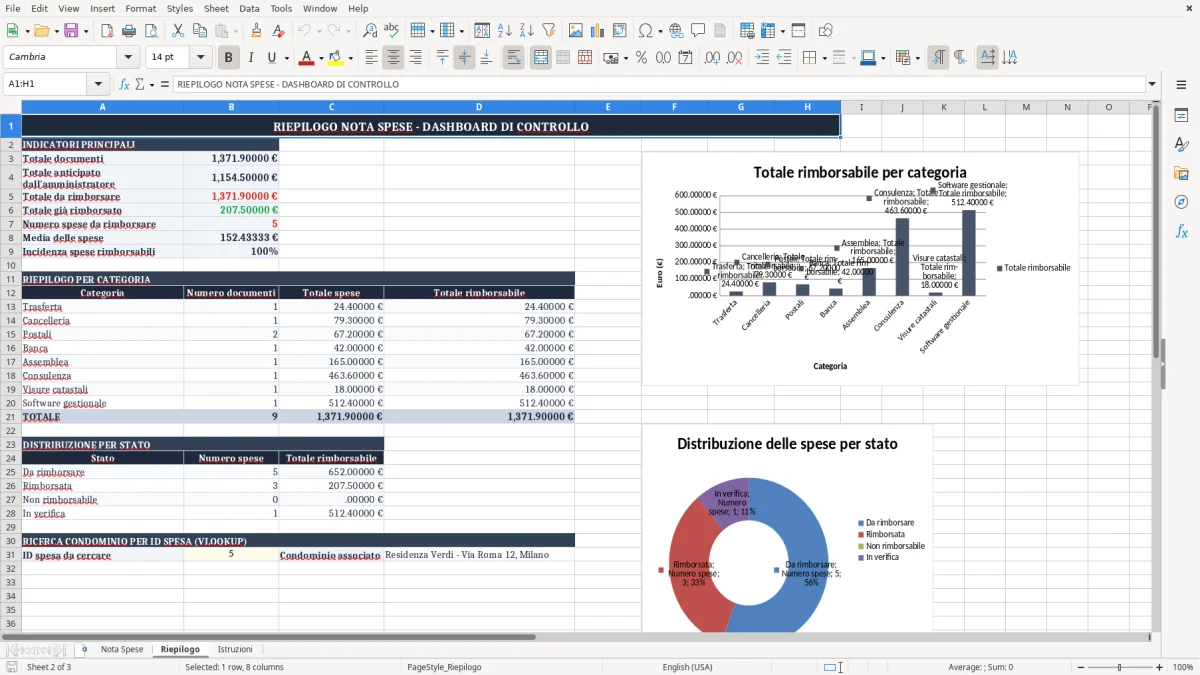
Task: Click Sort Descending icon
Action: [x=527, y=31]
